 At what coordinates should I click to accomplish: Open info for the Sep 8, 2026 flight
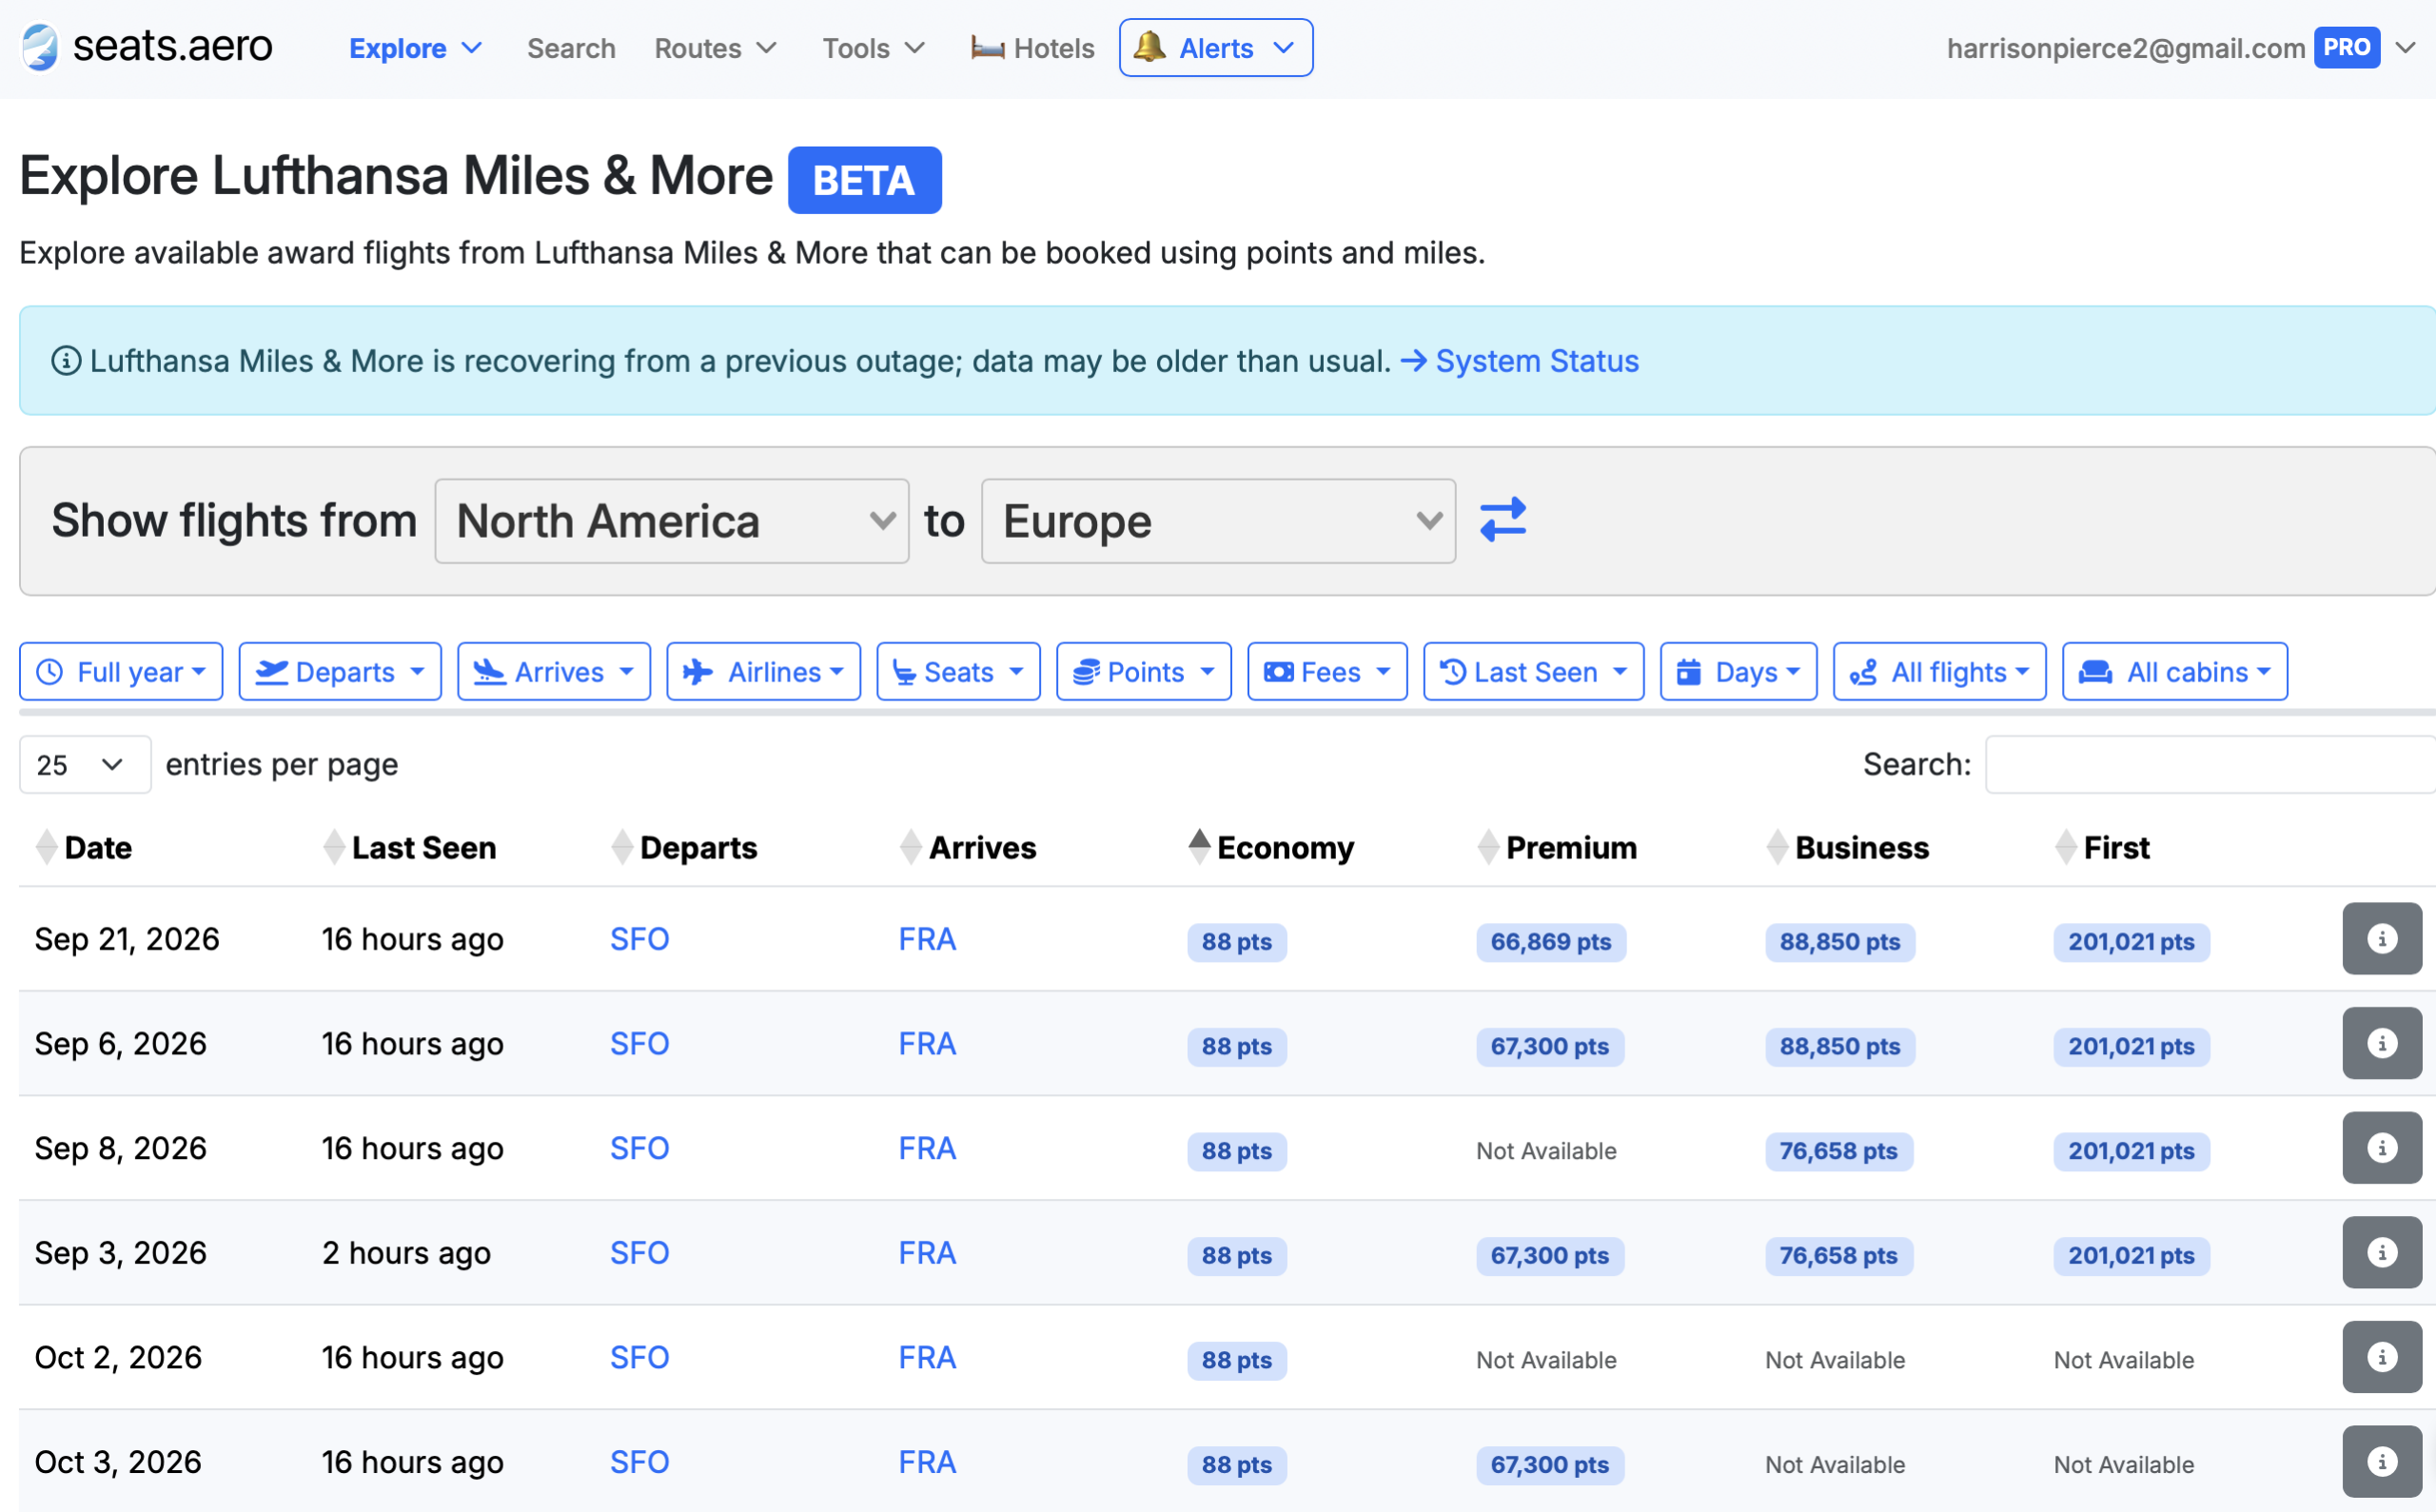2381,1148
